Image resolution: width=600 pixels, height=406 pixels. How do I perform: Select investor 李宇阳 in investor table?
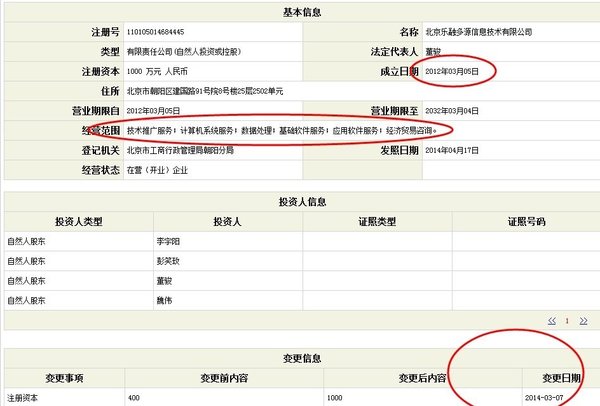(168, 241)
